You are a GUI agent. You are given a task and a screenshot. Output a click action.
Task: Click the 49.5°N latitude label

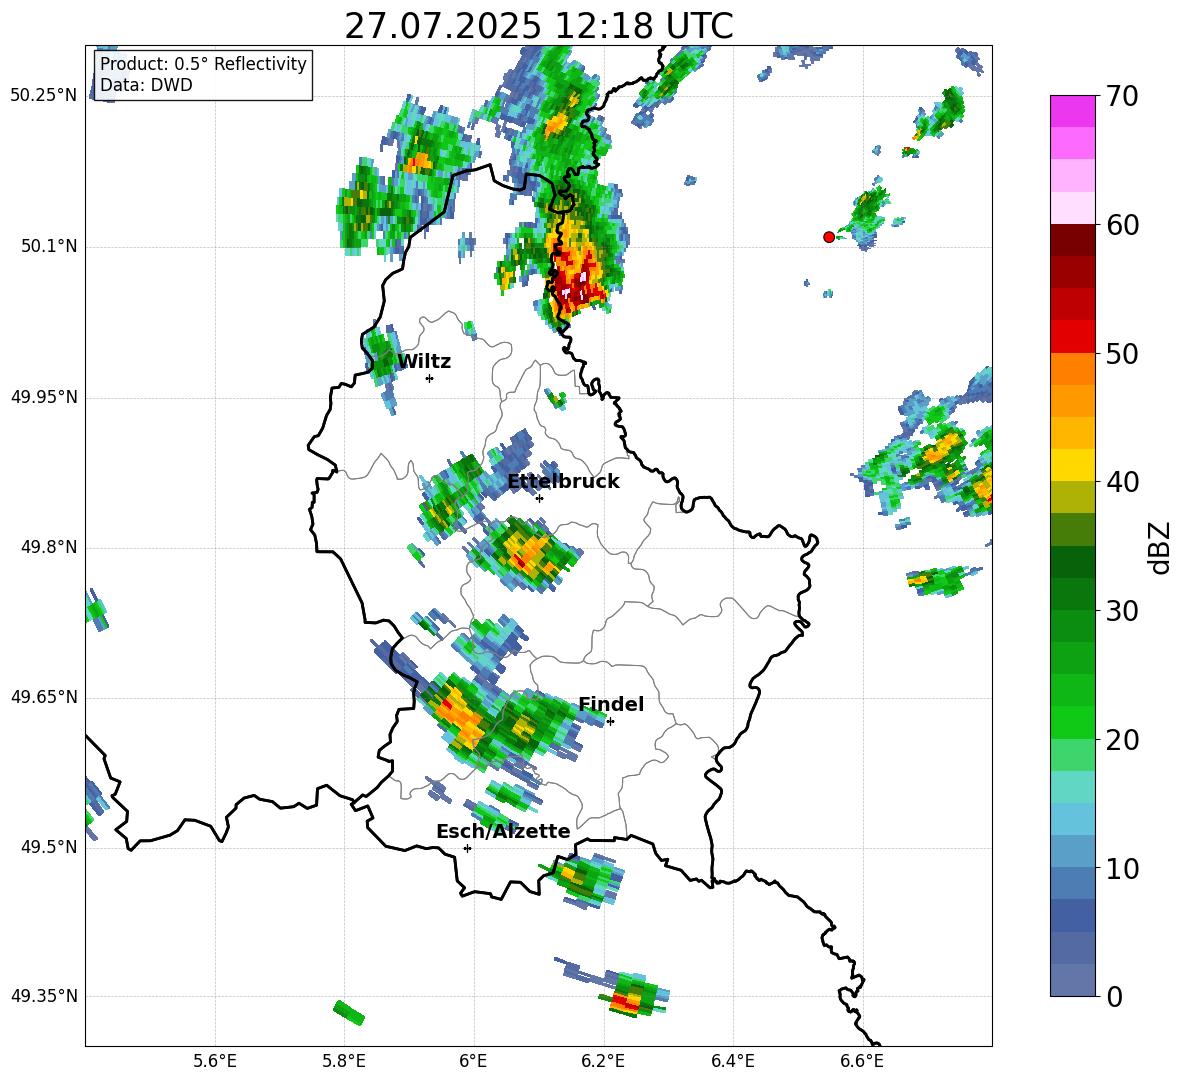[50, 847]
